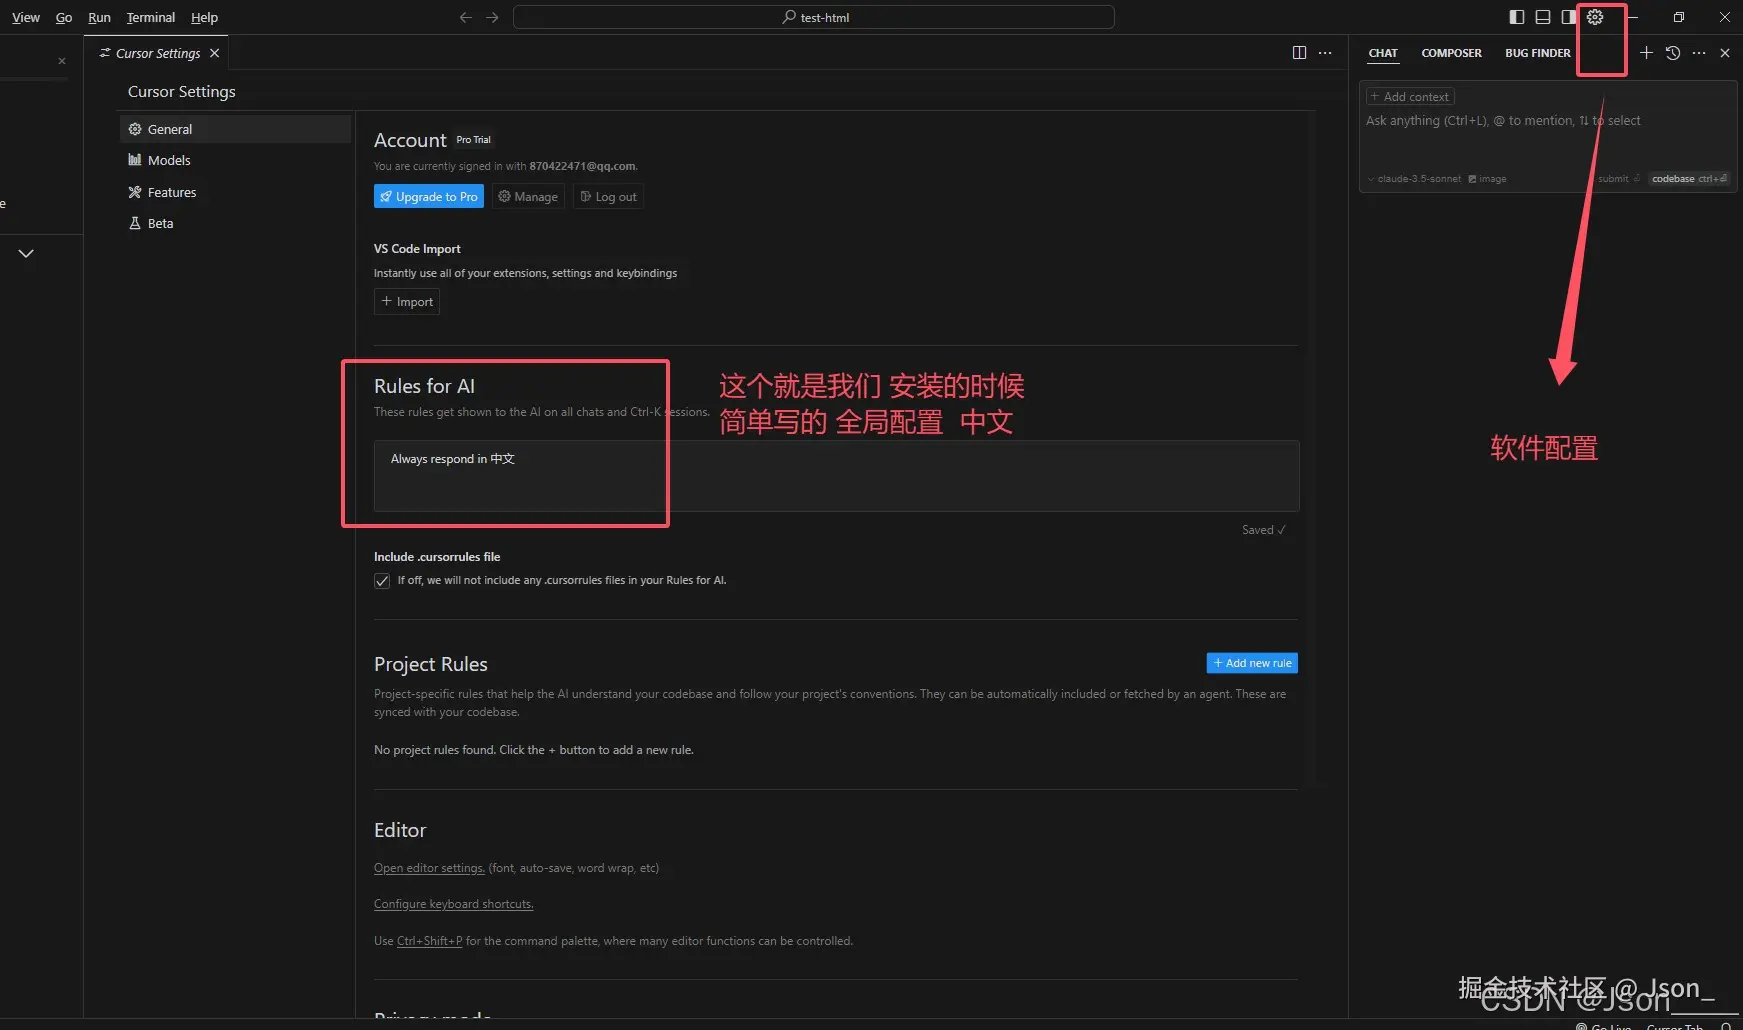Log out of the account
Image resolution: width=1743 pixels, height=1030 pixels.
[608, 196]
